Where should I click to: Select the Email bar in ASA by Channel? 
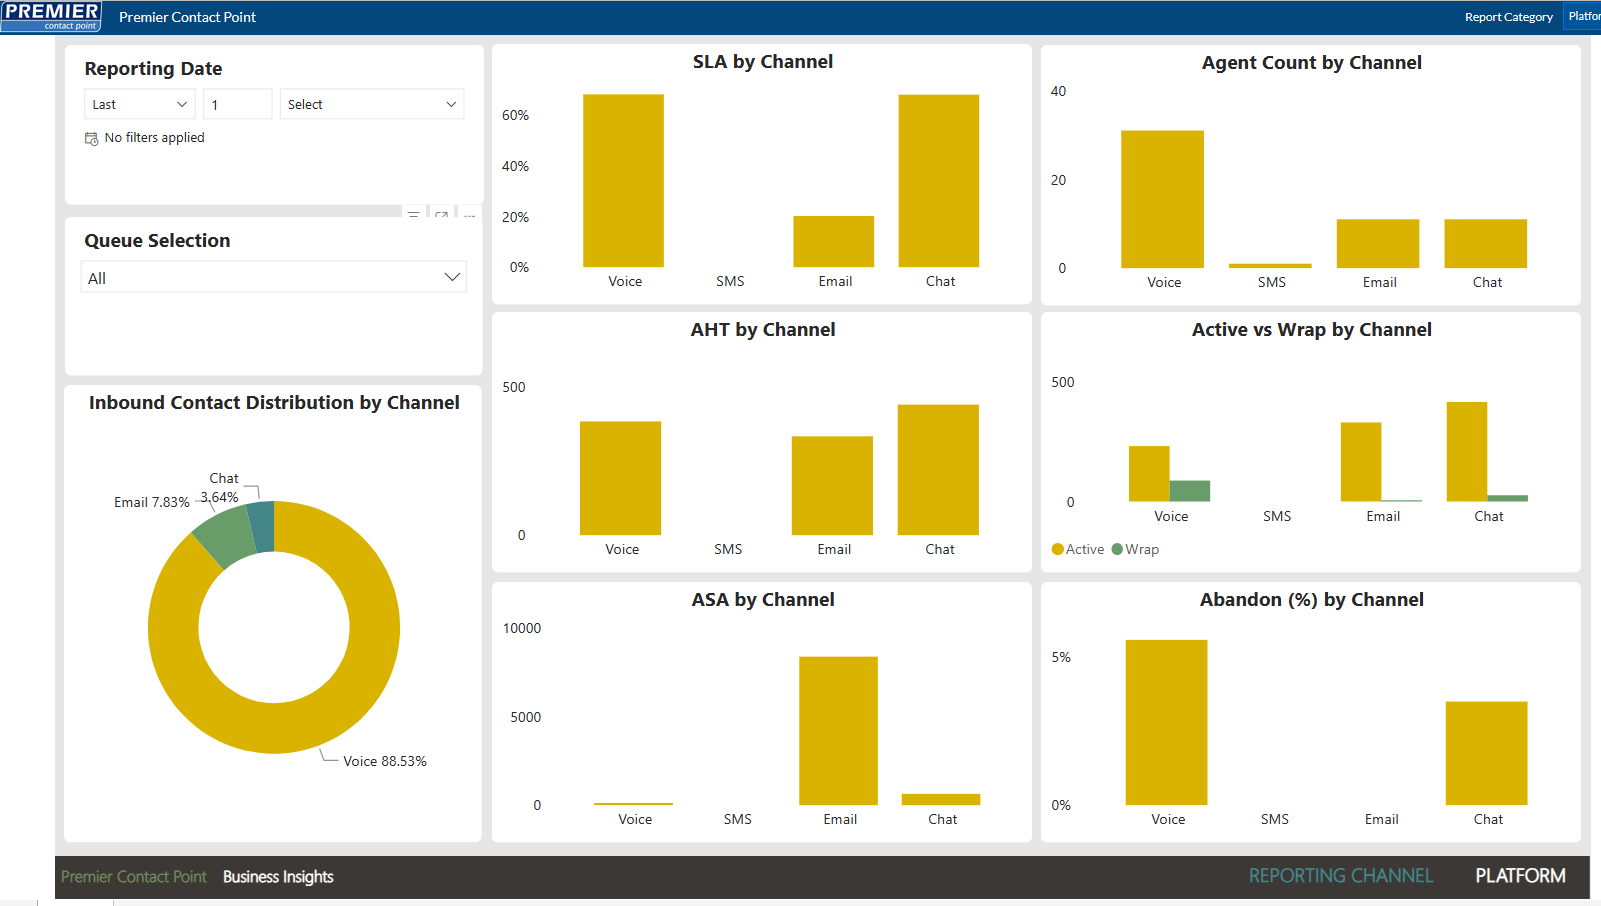pyautogui.click(x=838, y=731)
